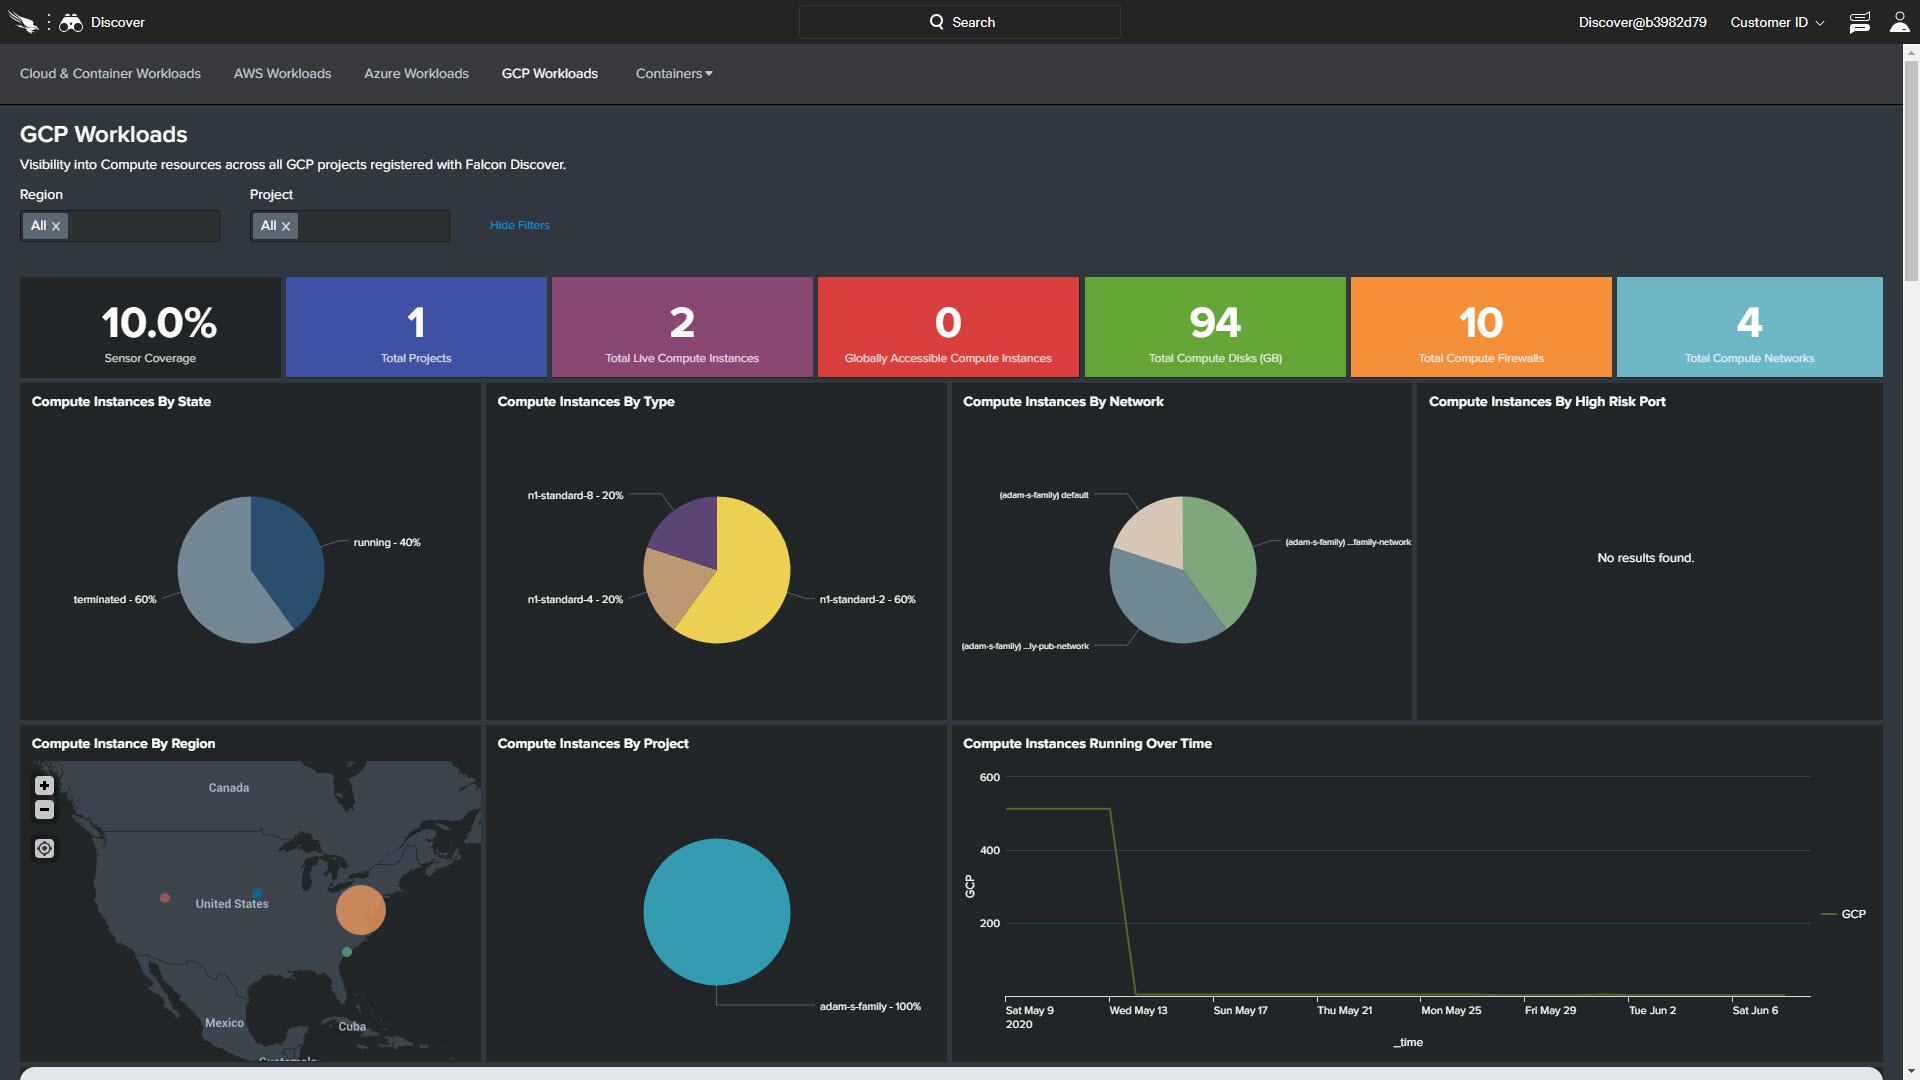
Task: Open the Total Projects tile
Action: (x=416, y=327)
